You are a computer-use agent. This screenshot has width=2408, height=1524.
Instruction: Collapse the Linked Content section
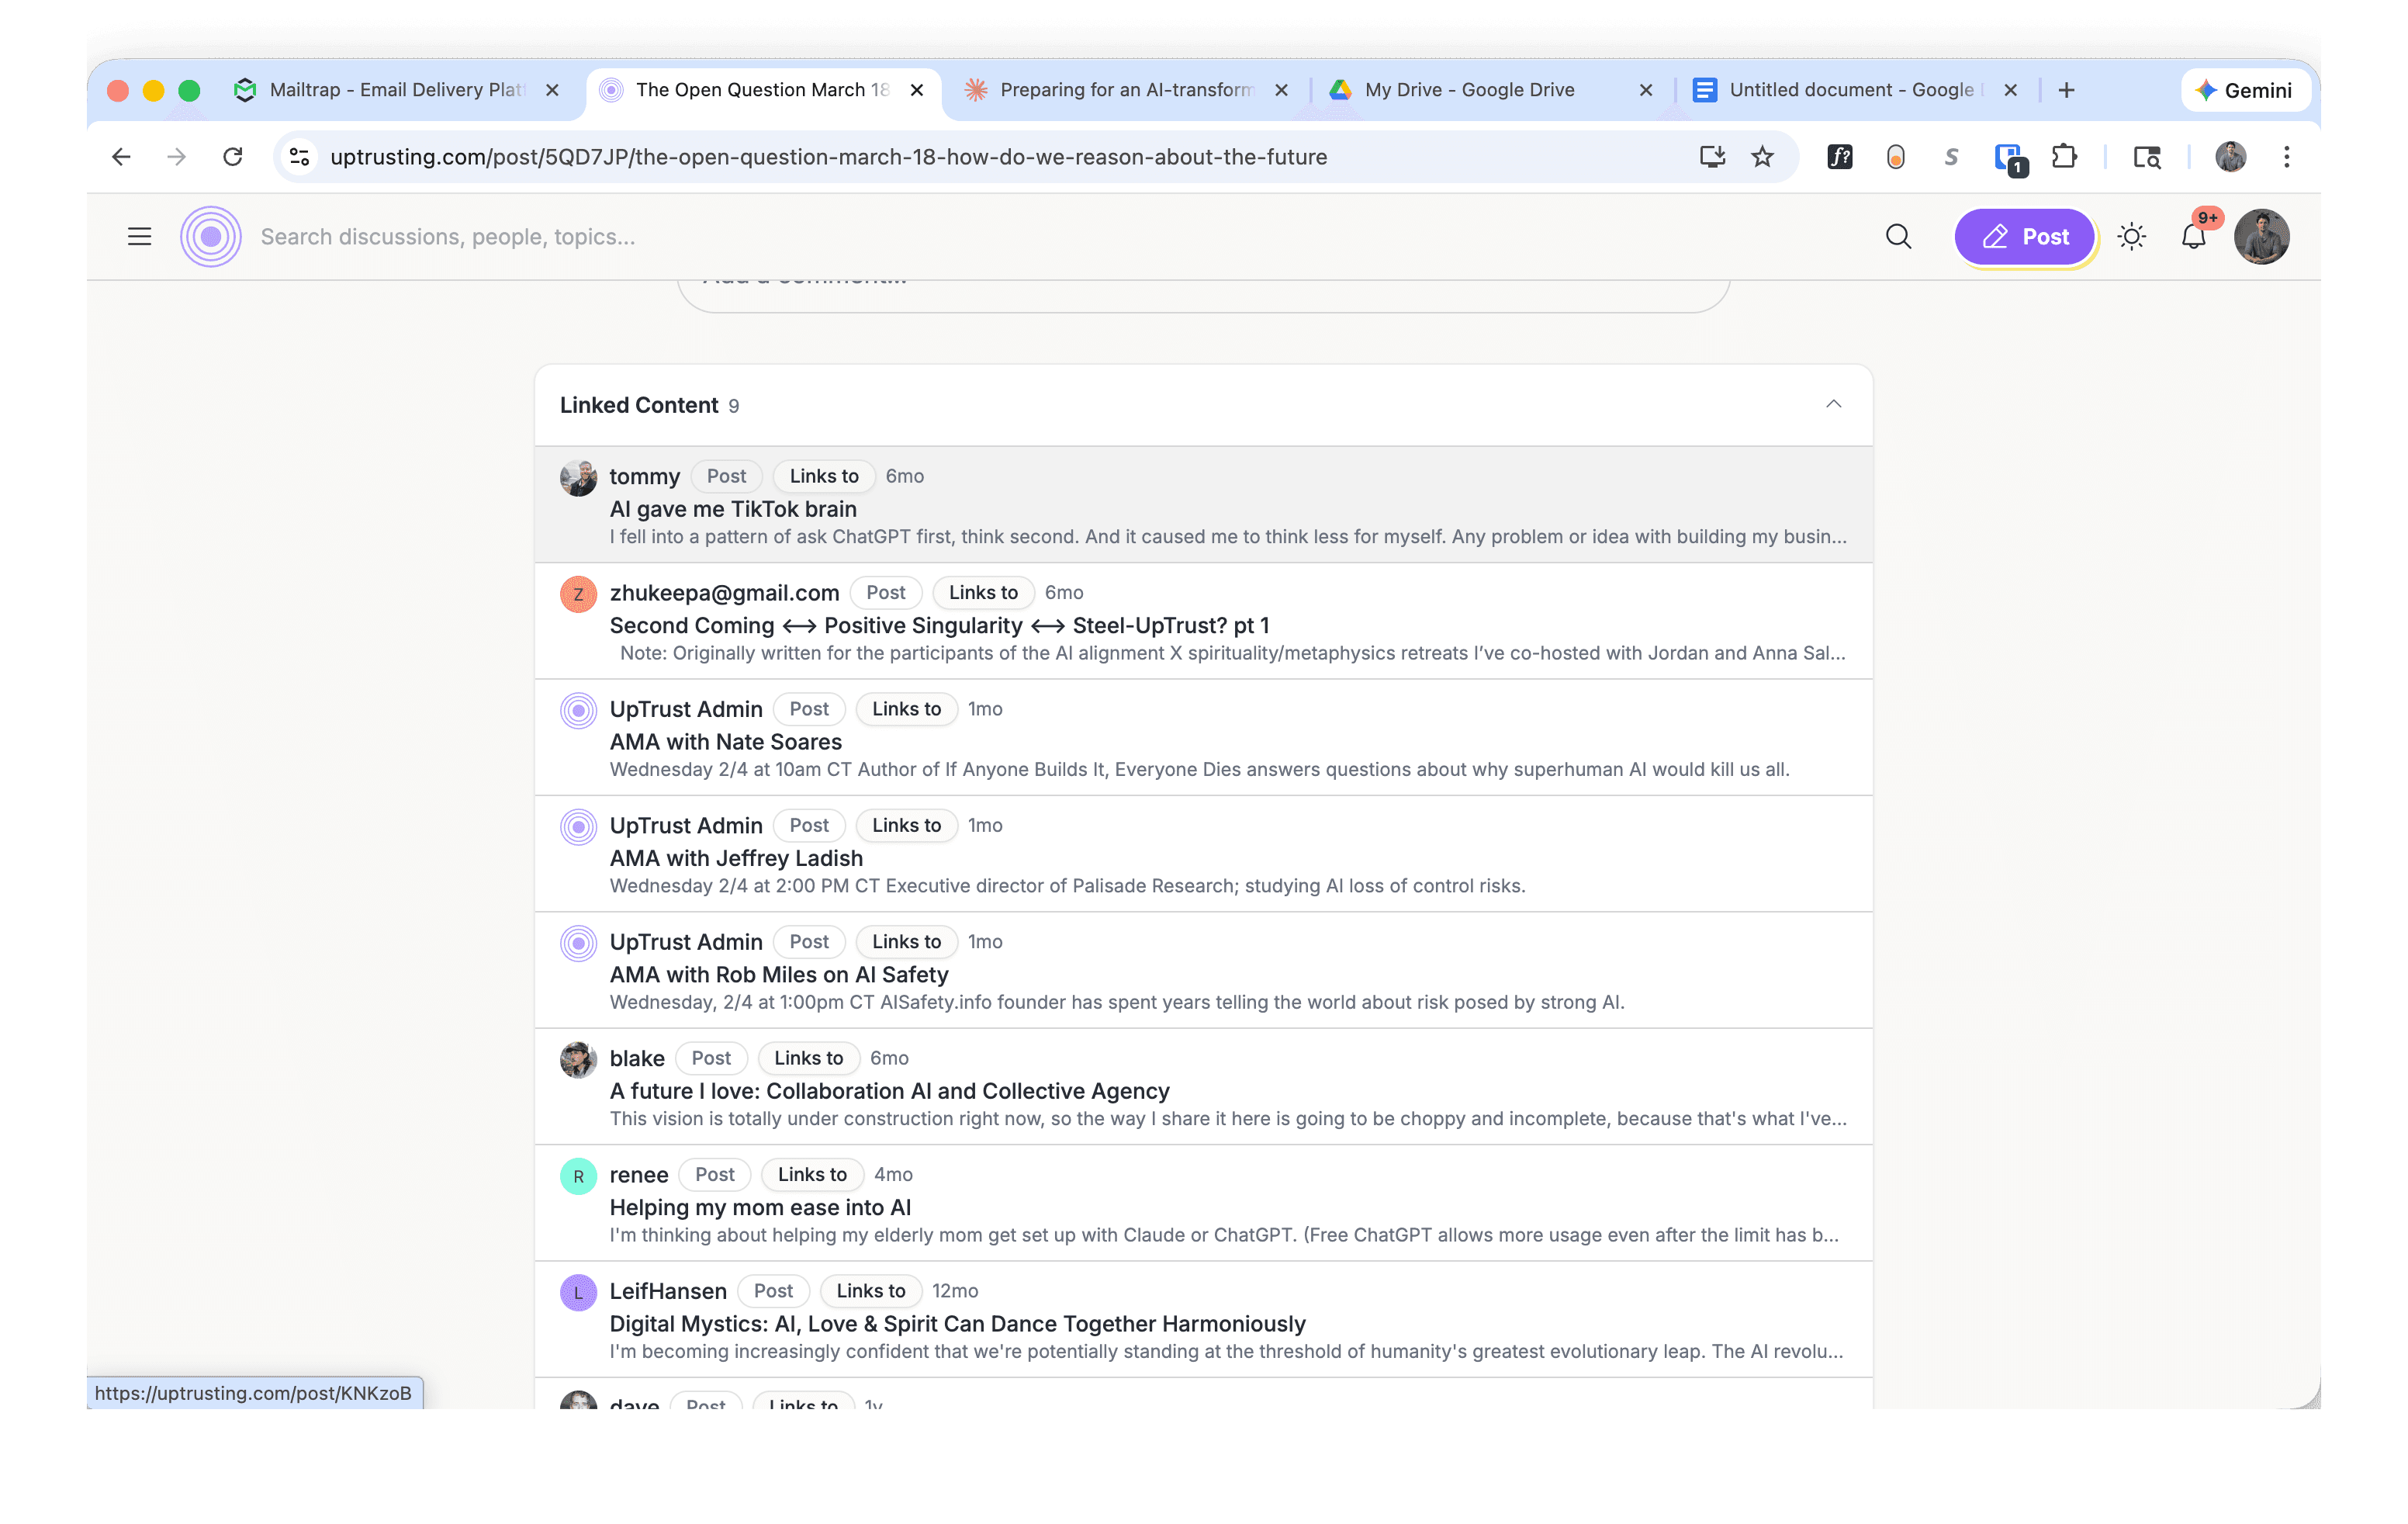click(x=1833, y=404)
